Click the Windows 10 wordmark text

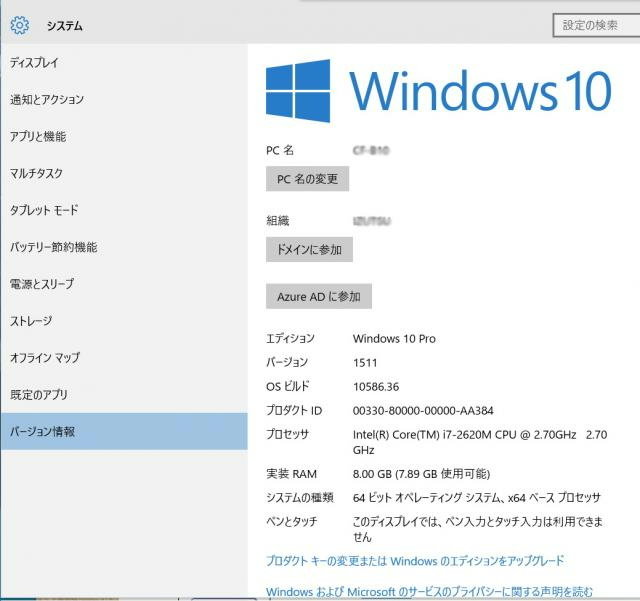(480, 92)
